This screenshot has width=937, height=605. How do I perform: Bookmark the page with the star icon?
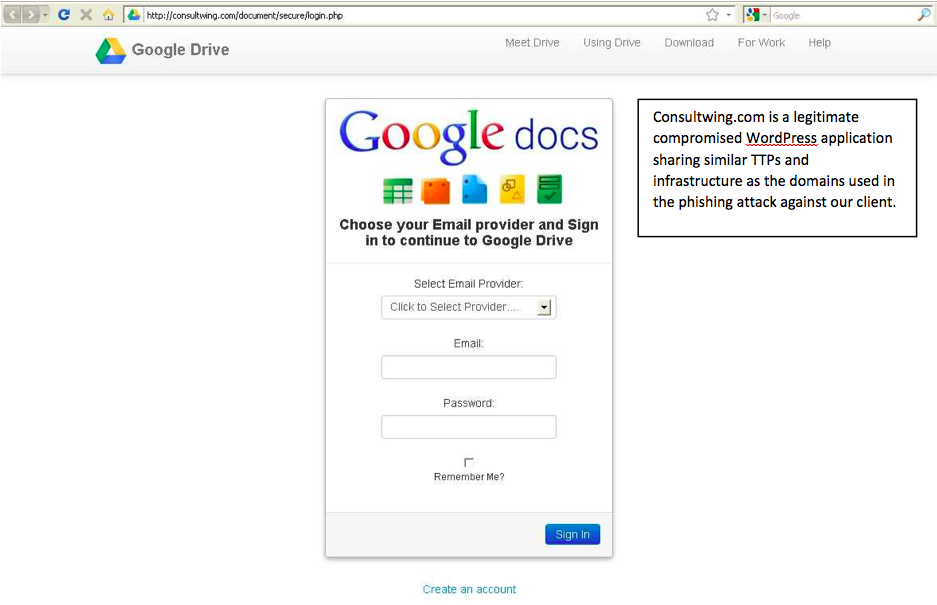[x=712, y=15]
